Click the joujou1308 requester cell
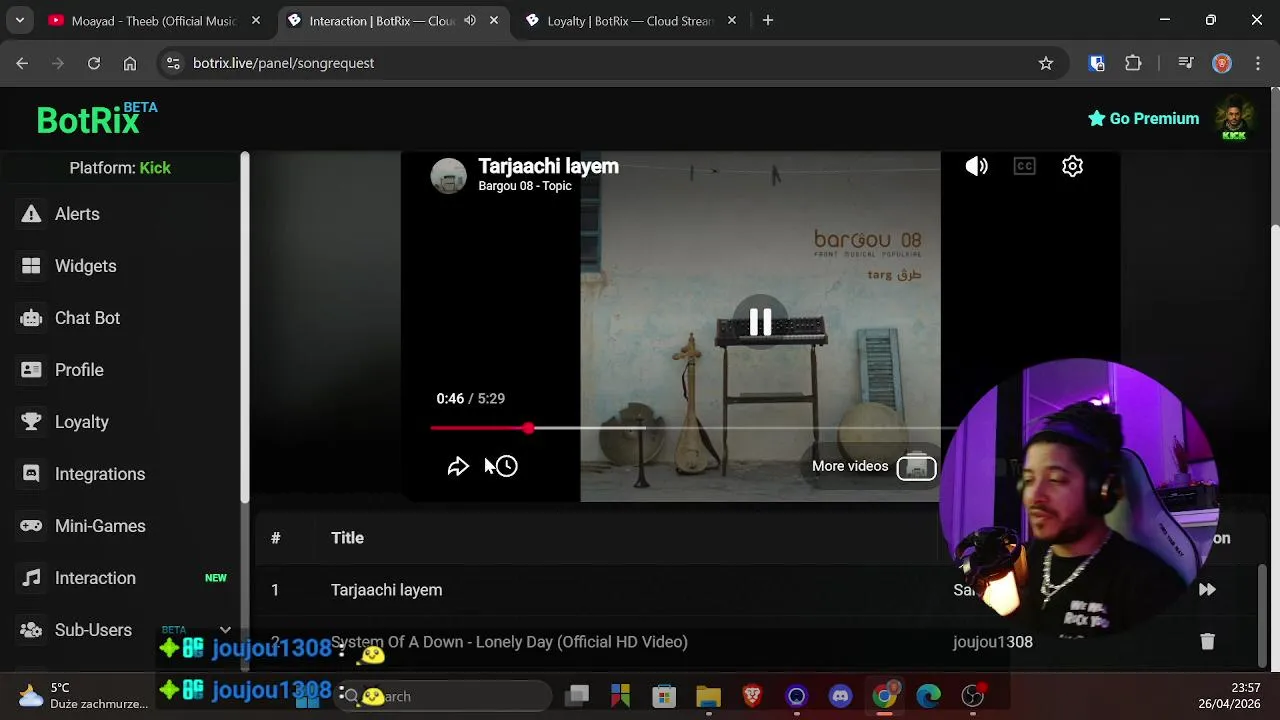Image resolution: width=1280 pixels, height=720 pixels. [993, 642]
